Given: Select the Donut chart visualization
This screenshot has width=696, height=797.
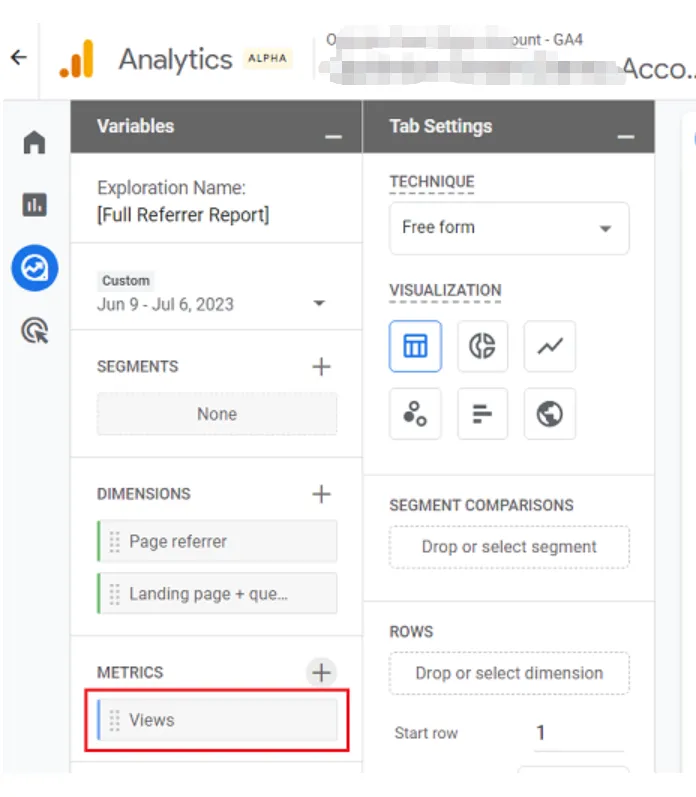Looking at the screenshot, I should tap(483, 346).
